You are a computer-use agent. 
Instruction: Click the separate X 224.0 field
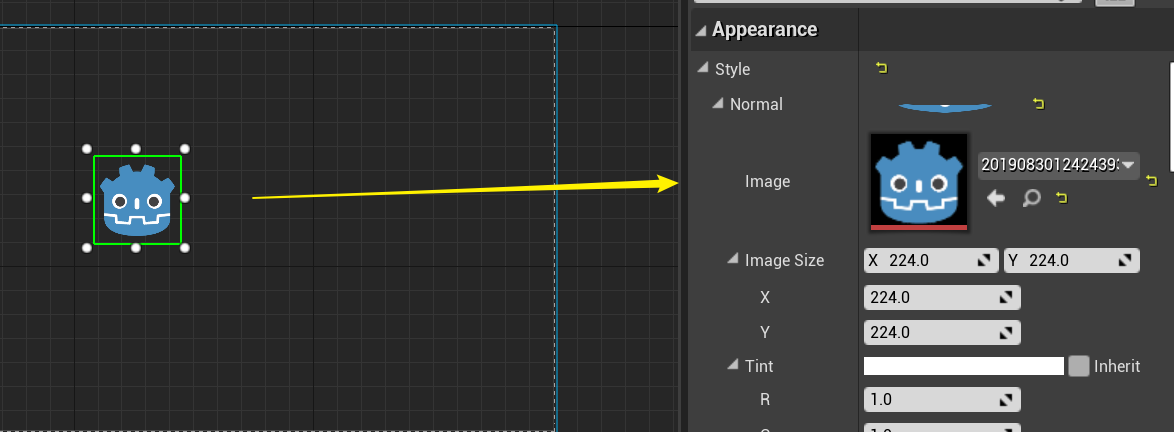(x=942, y=297)
